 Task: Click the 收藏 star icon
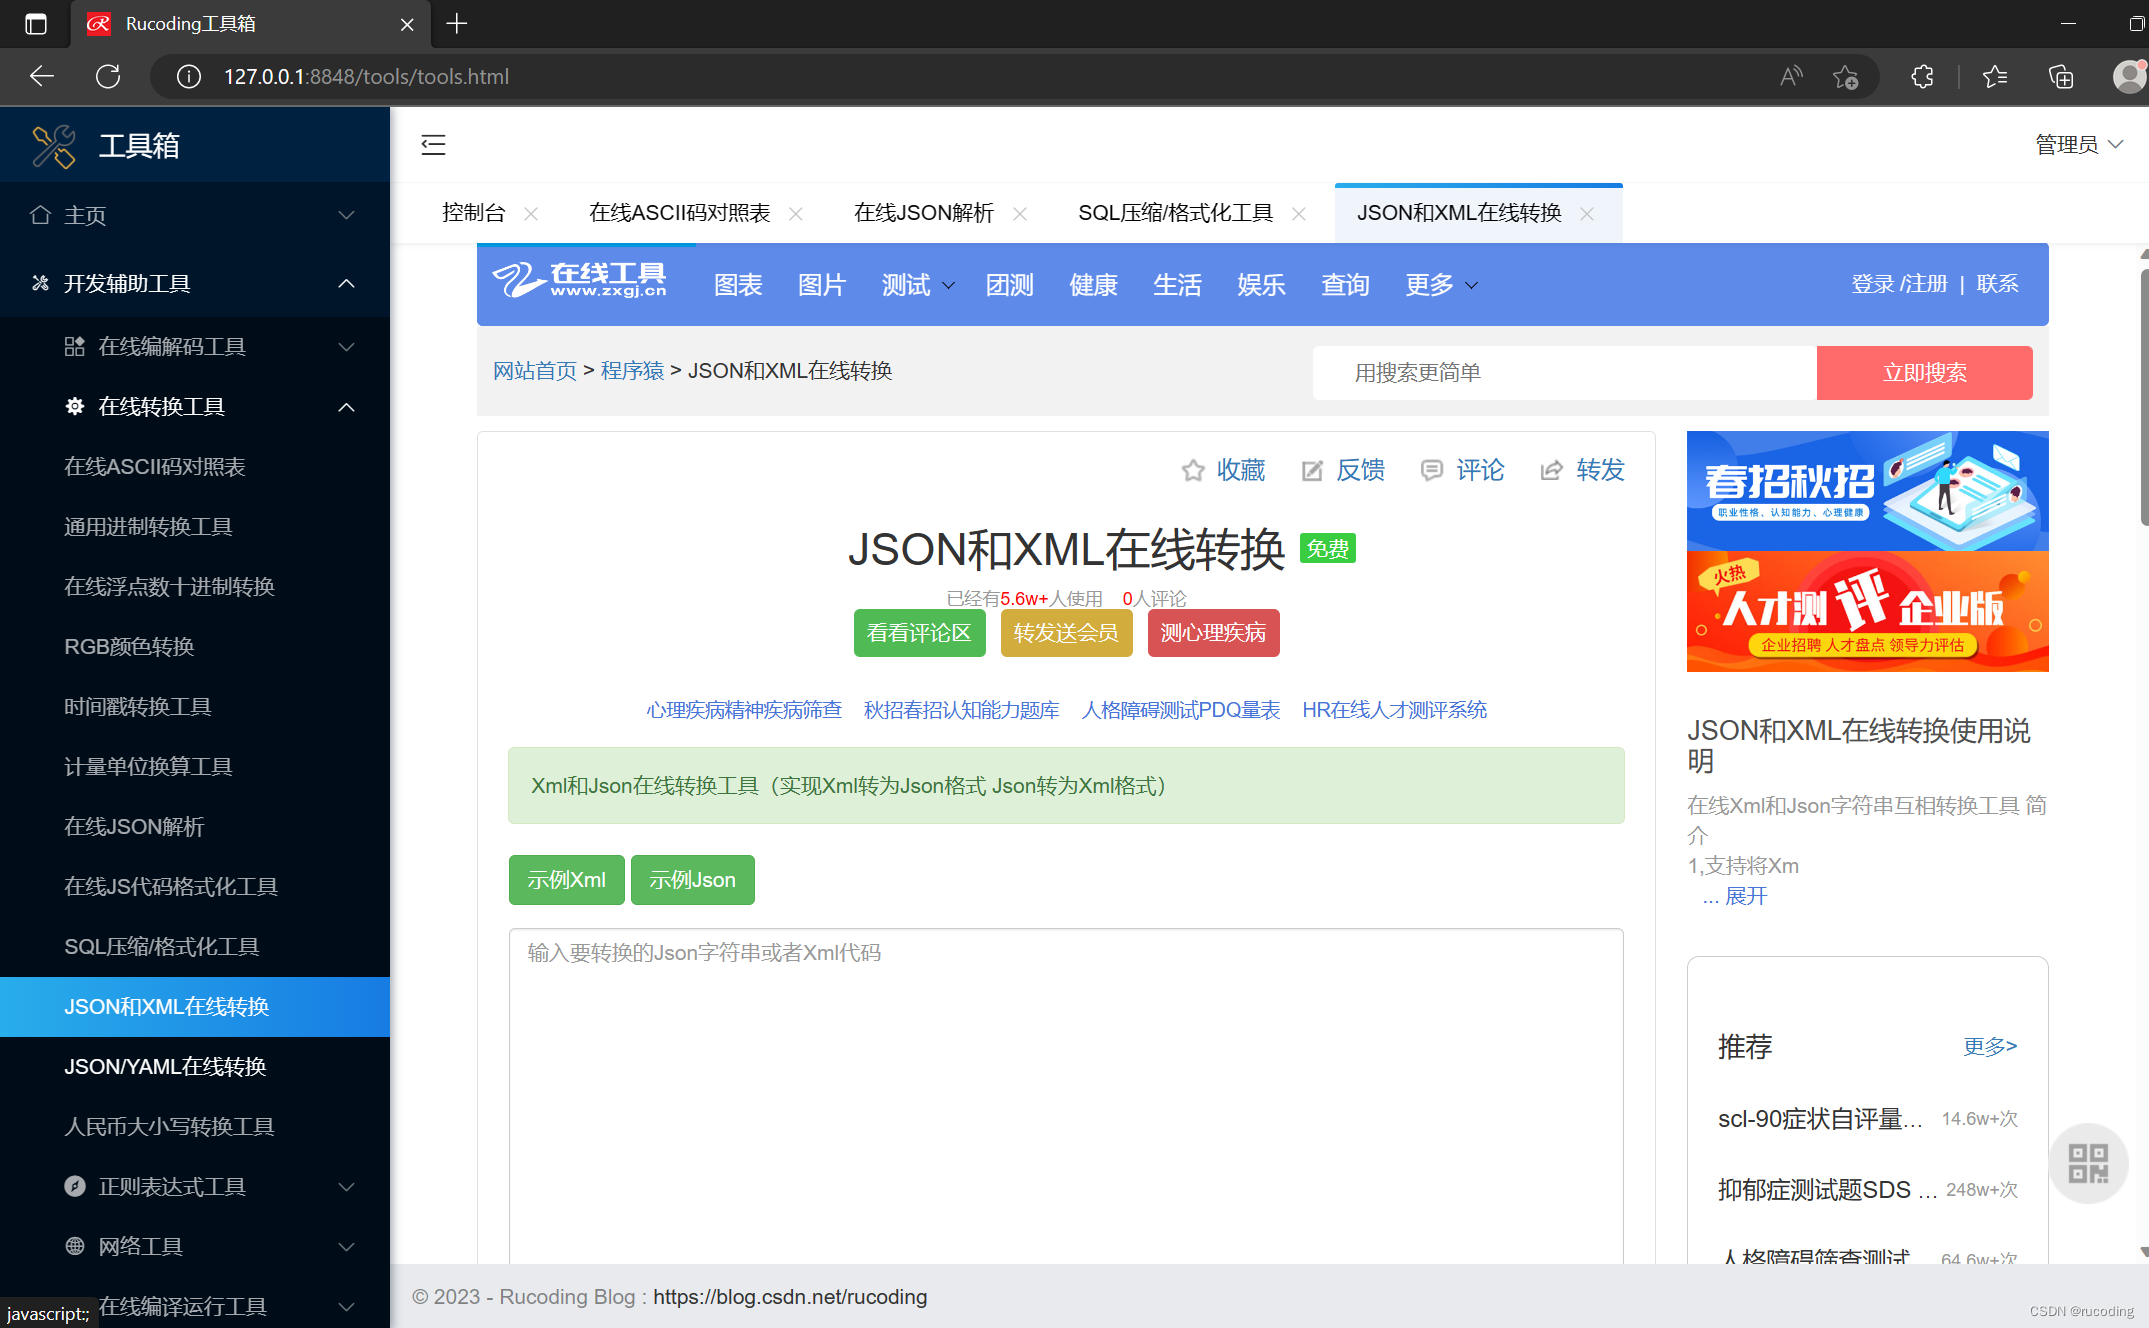pyautogui.click(x=1192, y=471)
